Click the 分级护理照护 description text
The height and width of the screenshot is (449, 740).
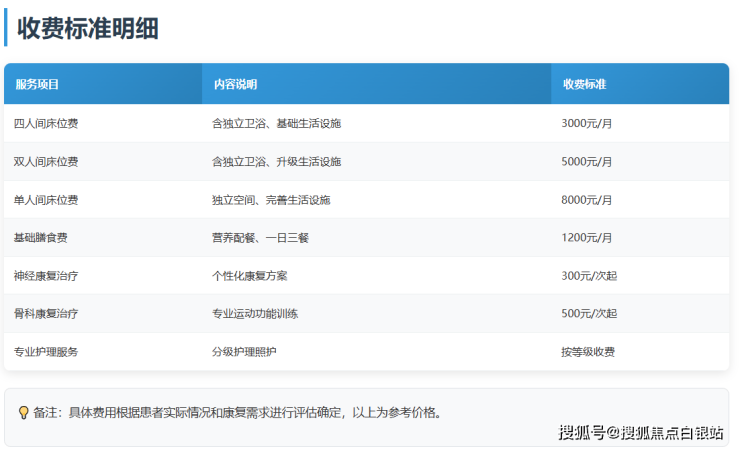(244, 352)
